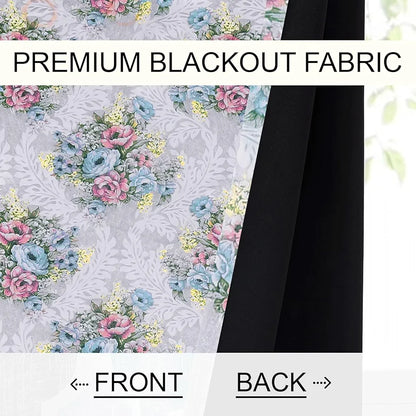Click the bouquet on the fabric's left edge
Screen dimensions: 416x416
click(x=37, y=250)
